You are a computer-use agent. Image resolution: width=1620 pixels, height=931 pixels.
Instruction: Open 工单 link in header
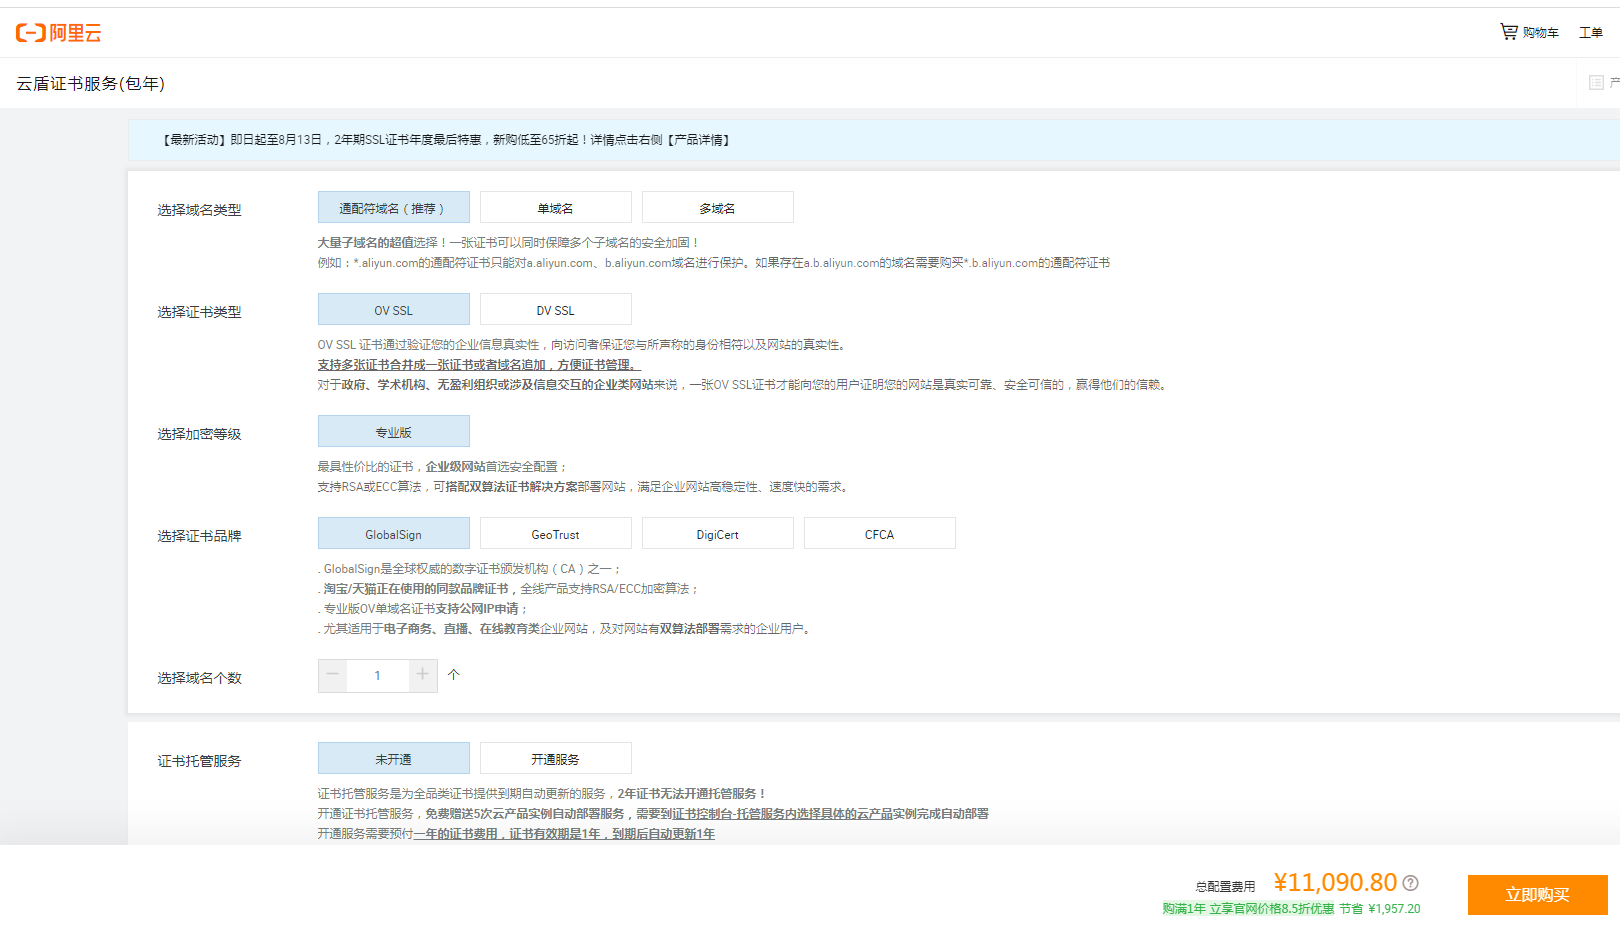tap(1591, 33)
